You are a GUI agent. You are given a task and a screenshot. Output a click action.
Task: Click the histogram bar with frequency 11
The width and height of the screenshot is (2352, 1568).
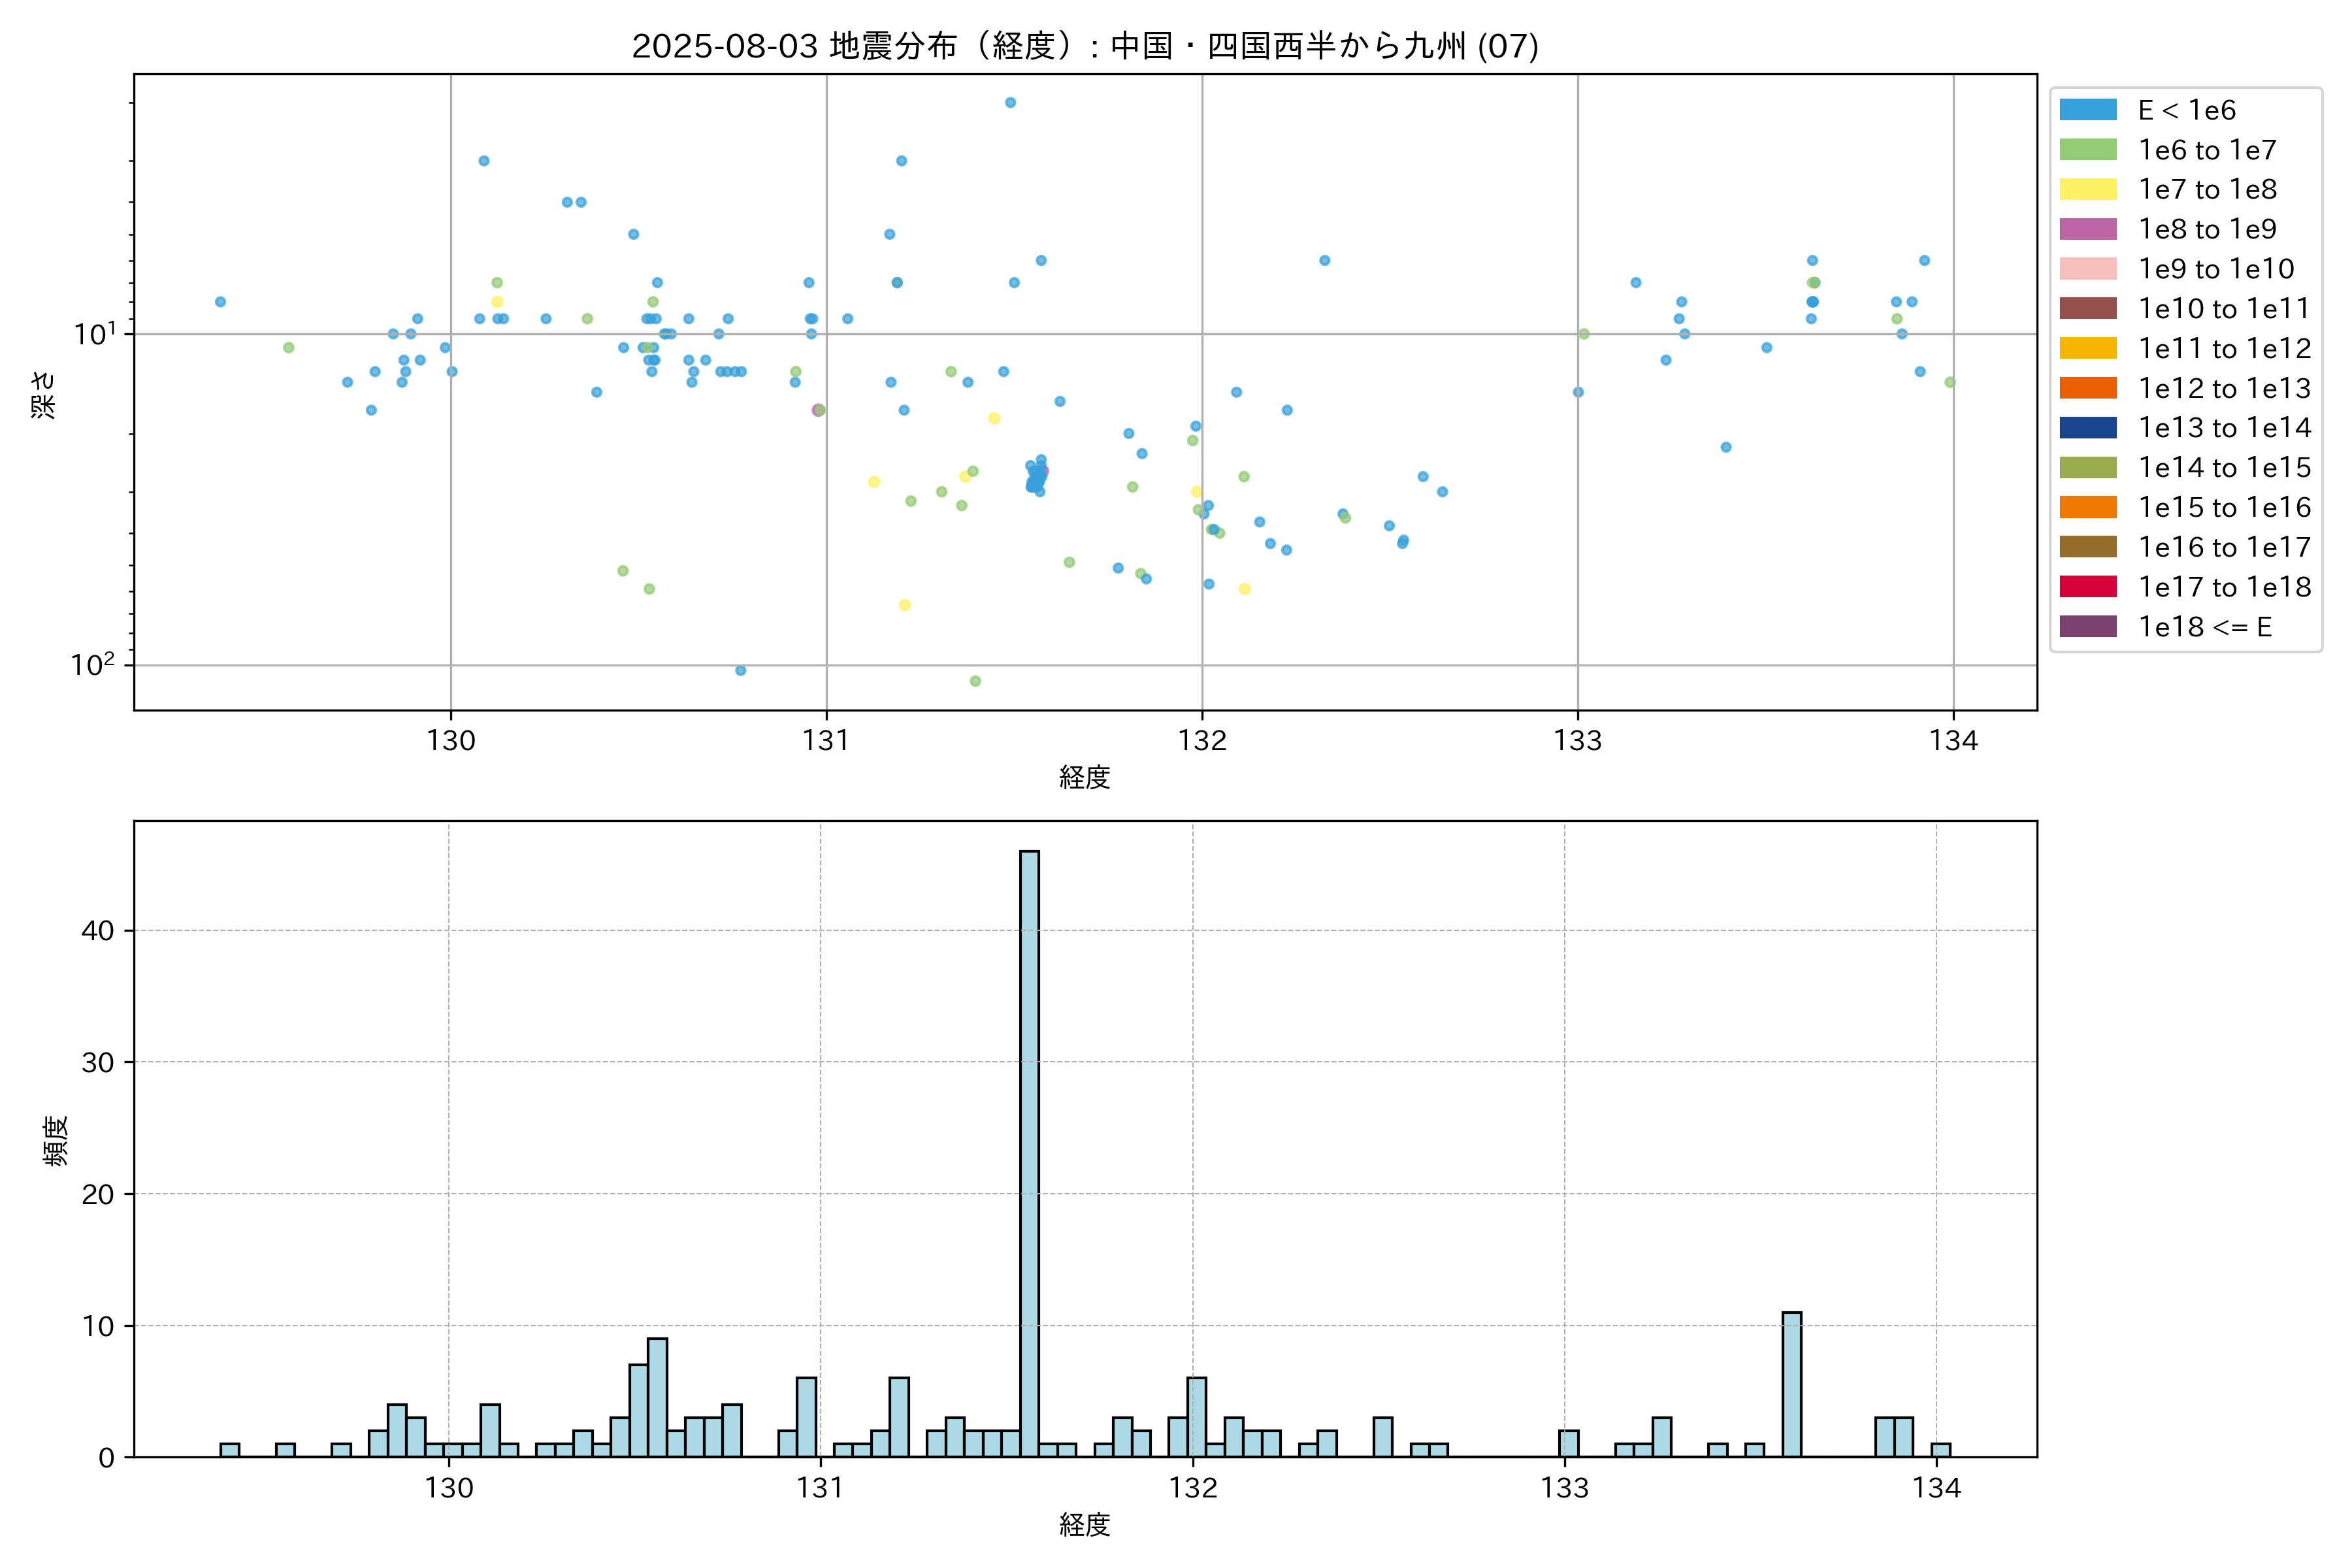1791,1385
